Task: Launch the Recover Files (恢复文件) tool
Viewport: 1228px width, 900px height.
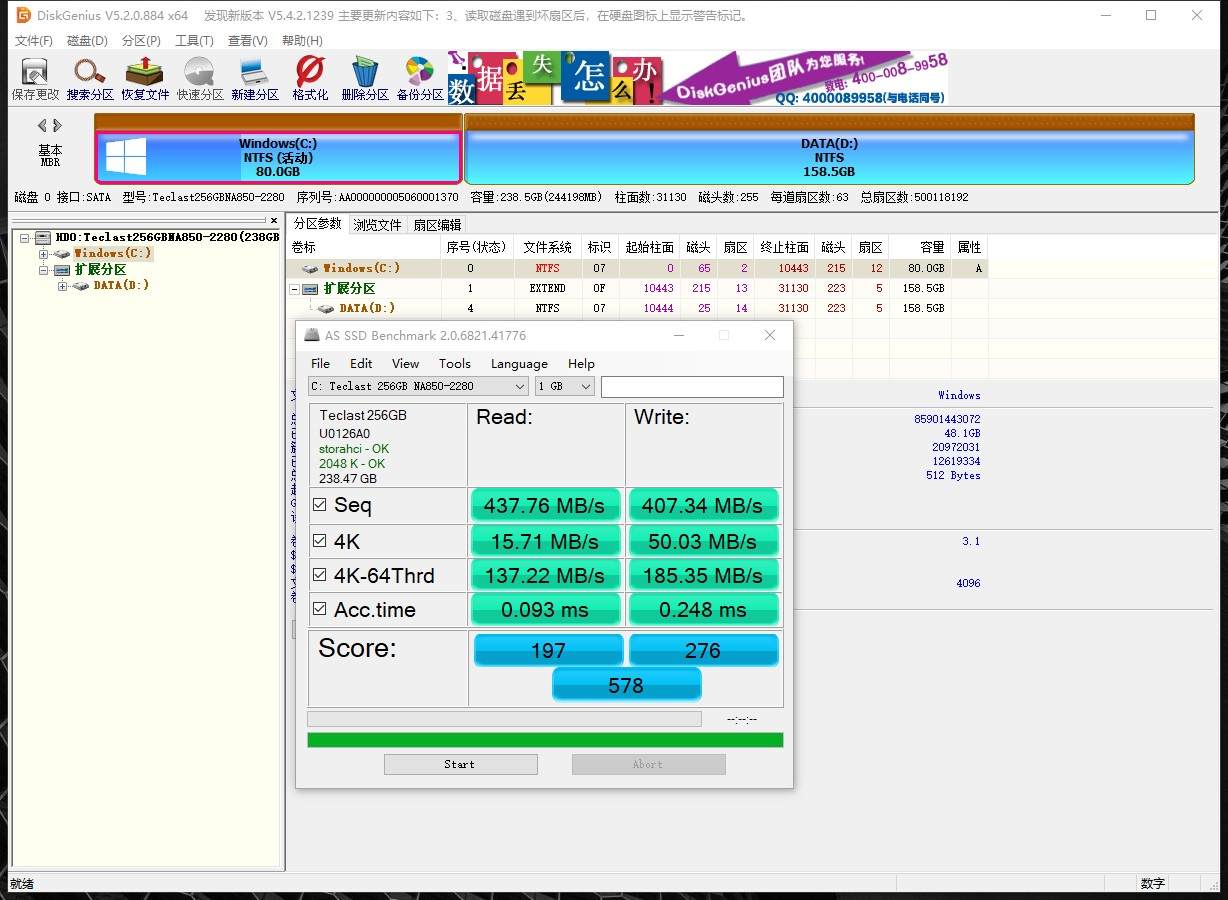Action: tap(145, 79)
